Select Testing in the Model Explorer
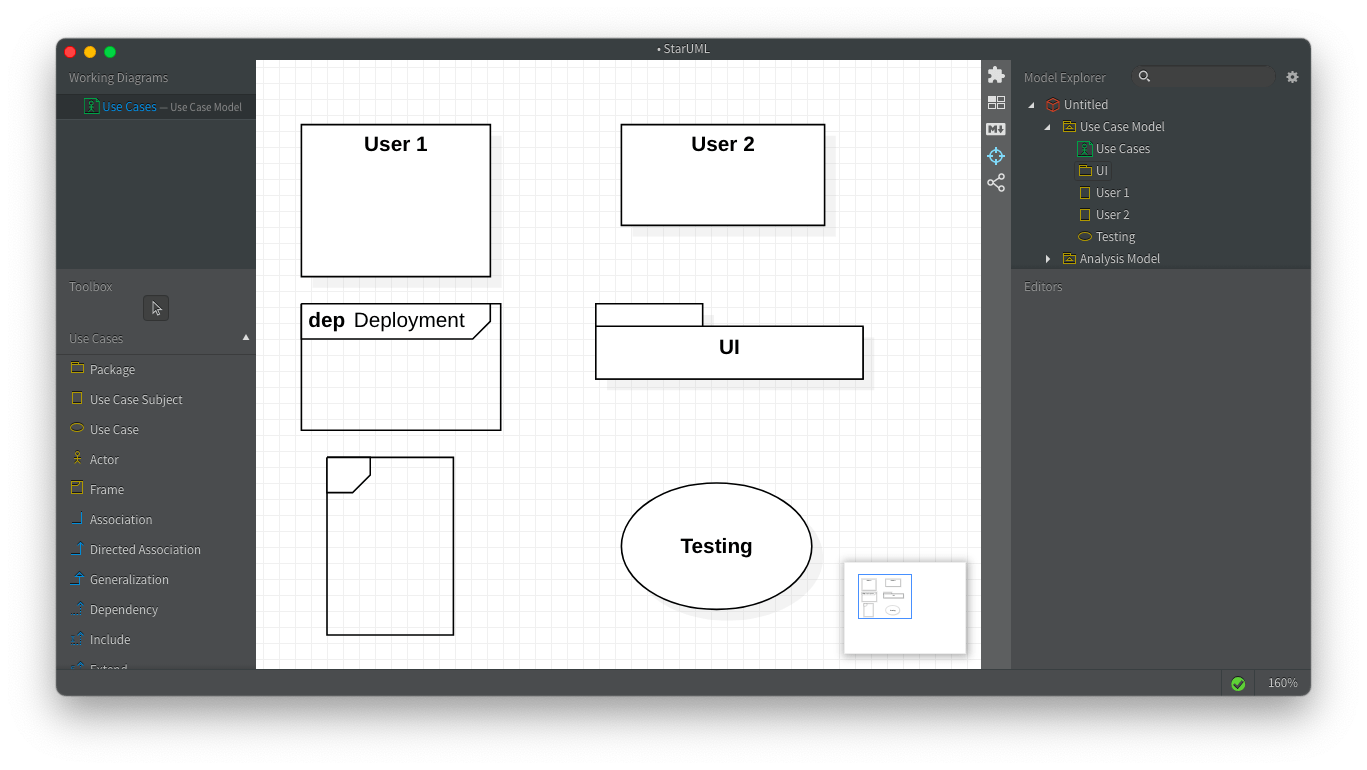 [x=1113, y=236]
